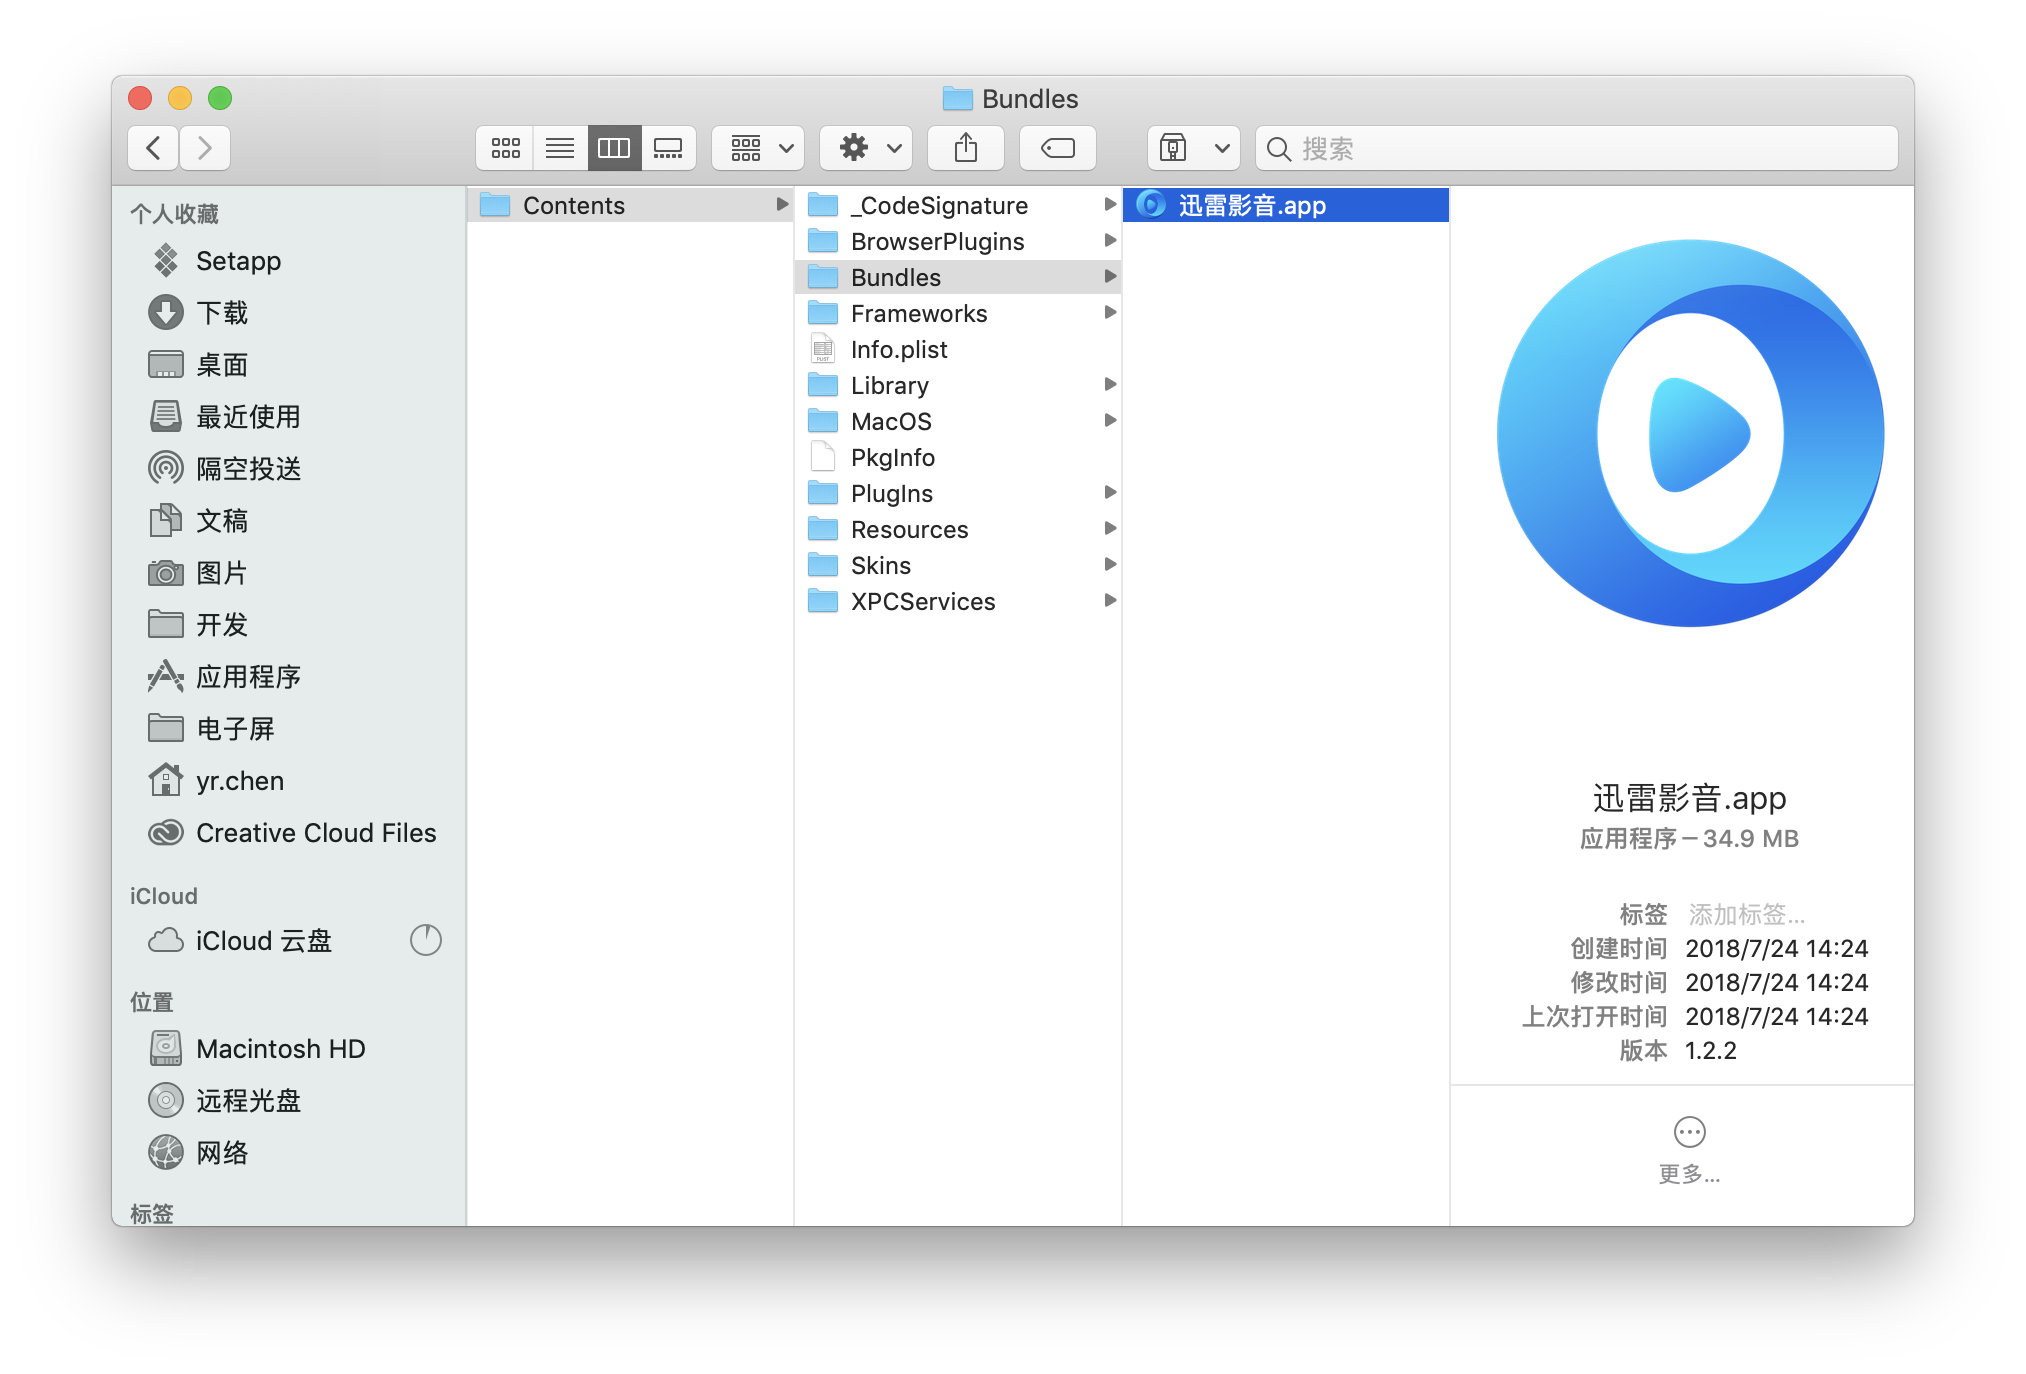Open AirDrop from the sidebar
2026x1374 pixels.
click(x=247, y=468)
